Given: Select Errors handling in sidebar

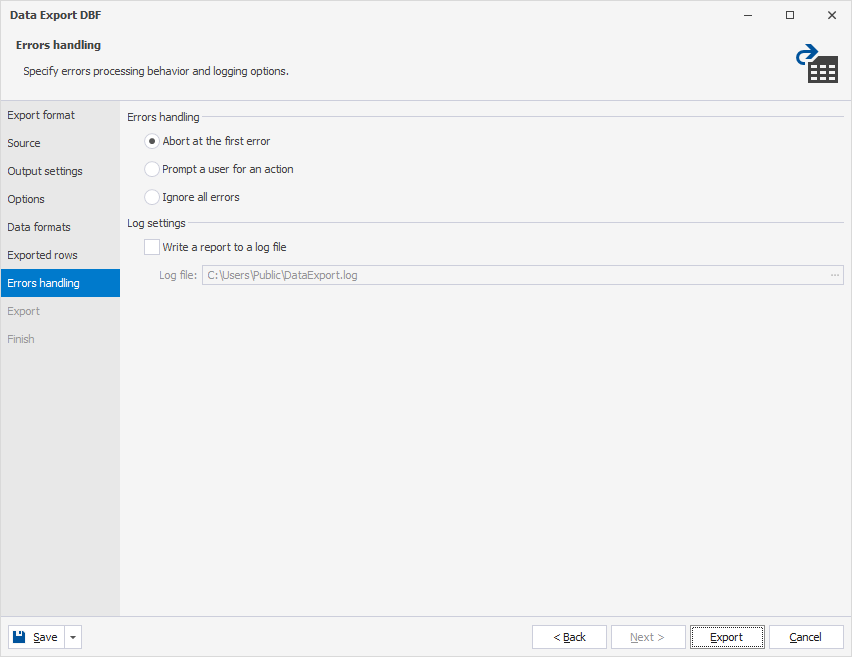Looking at the screenshot, I should [60, 283].
